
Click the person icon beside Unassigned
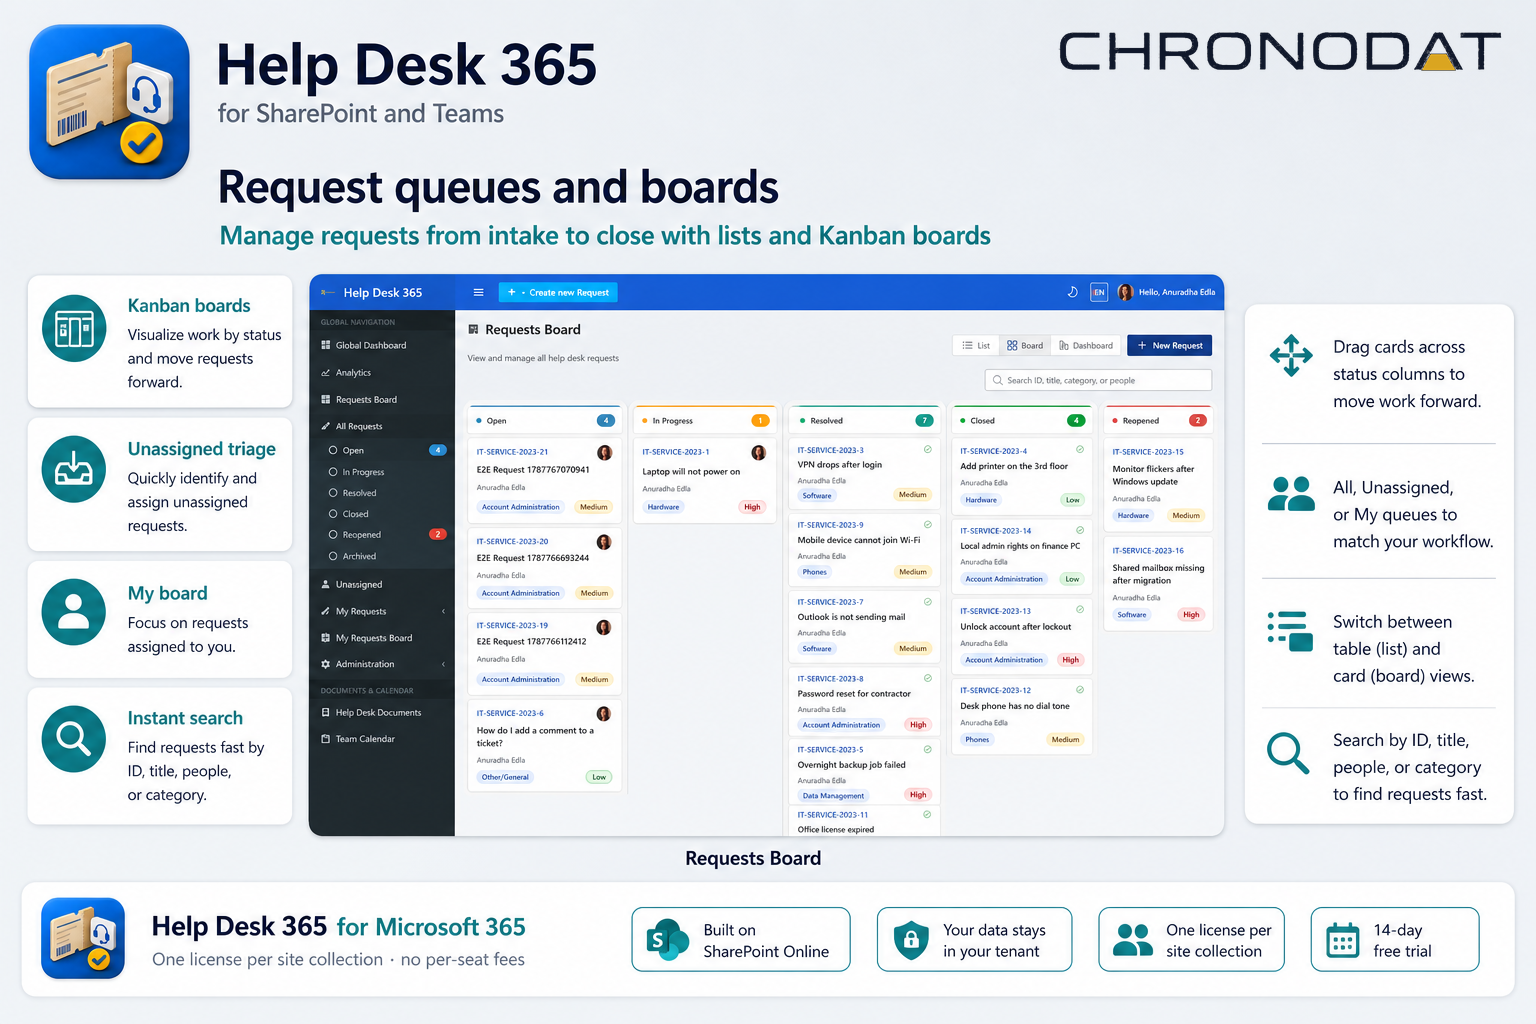click(326, 584)
